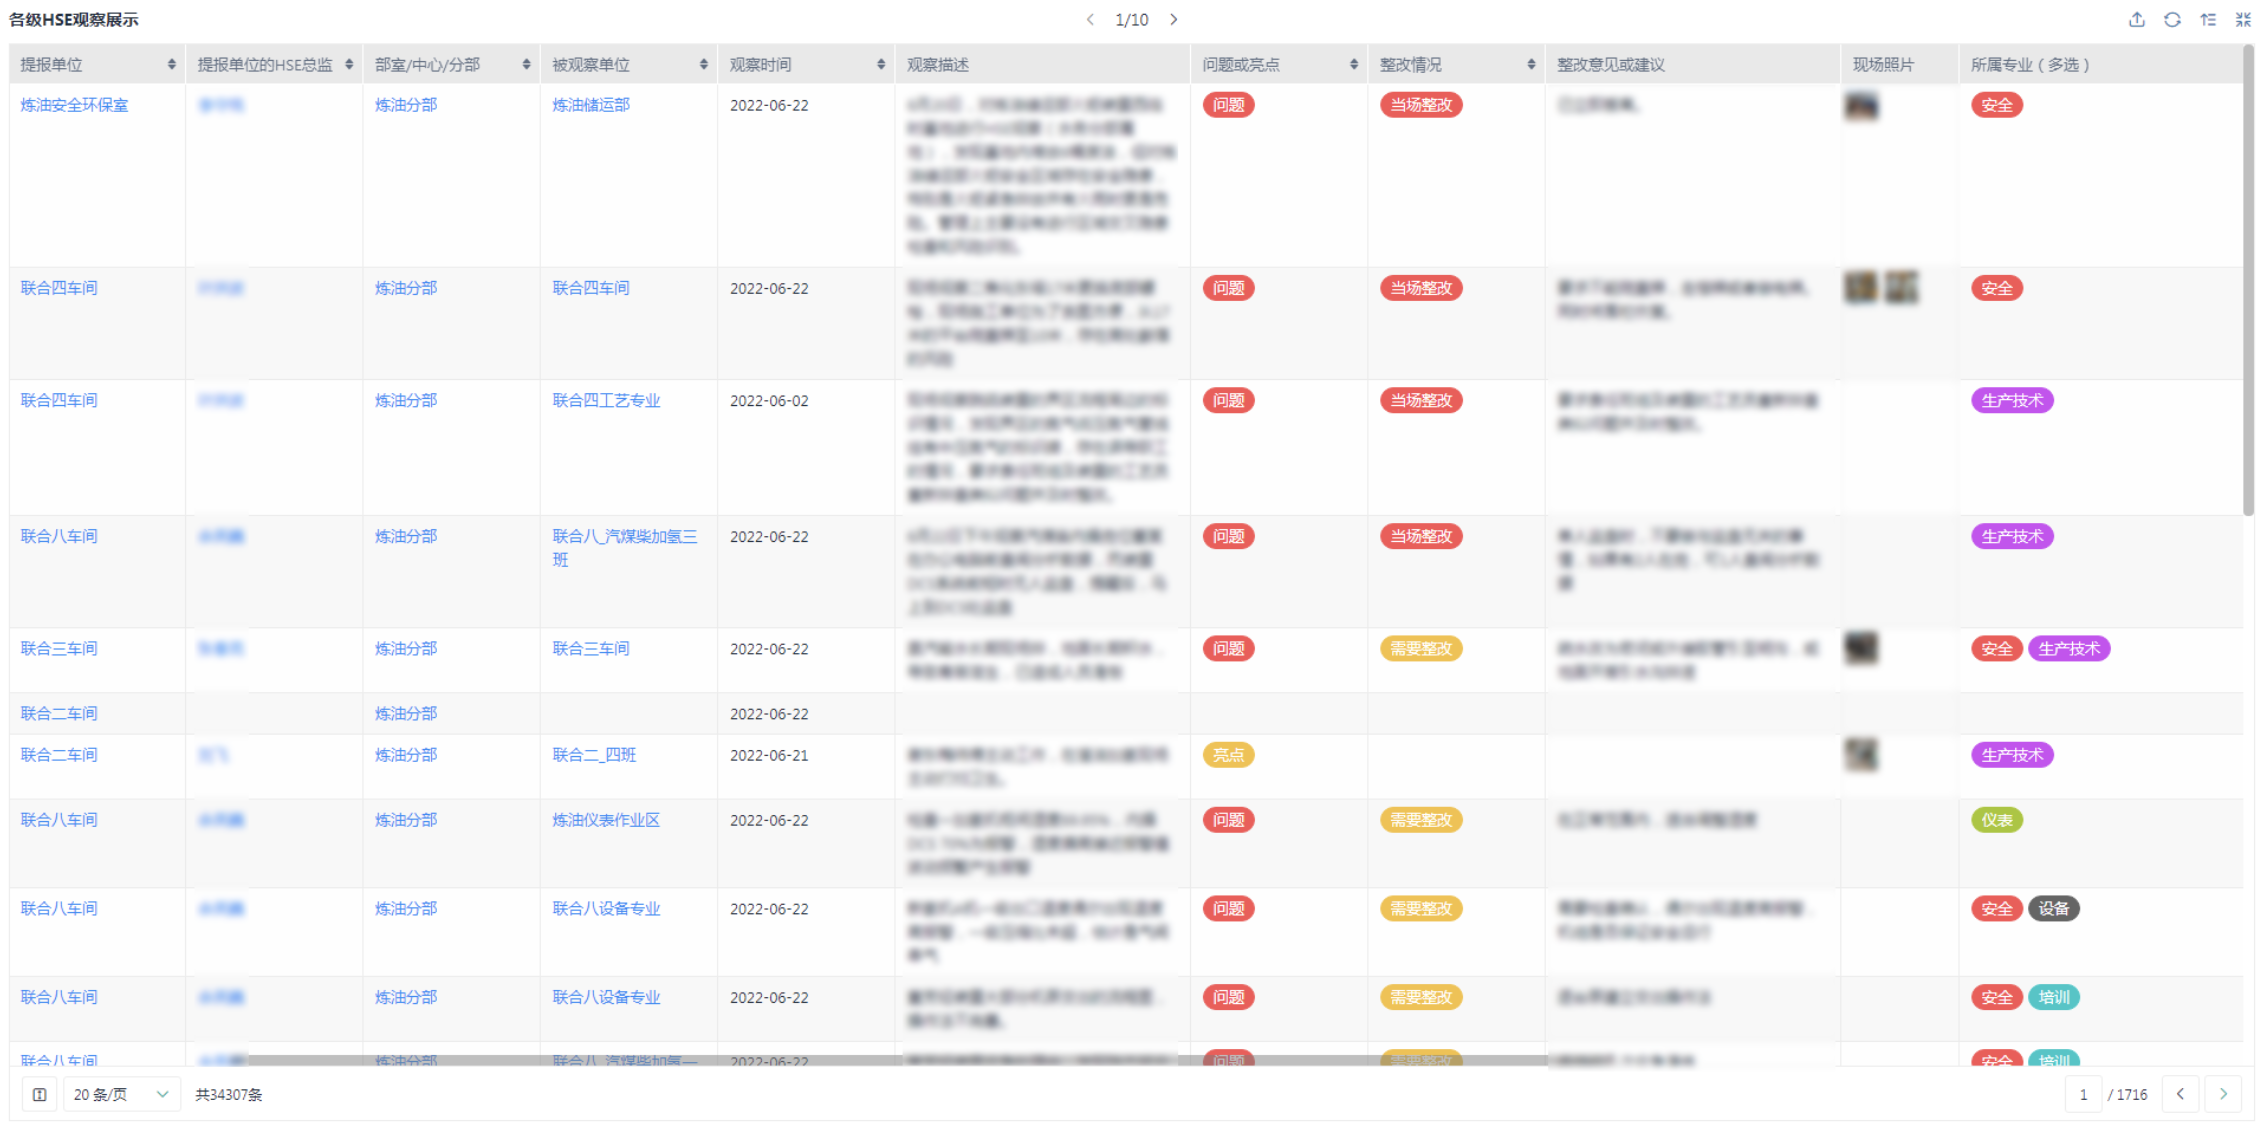Image resolution: width=2264 pixels, height=1126 pixels.
Task: Click the sort-ascending list icon
Action: 2208,20
